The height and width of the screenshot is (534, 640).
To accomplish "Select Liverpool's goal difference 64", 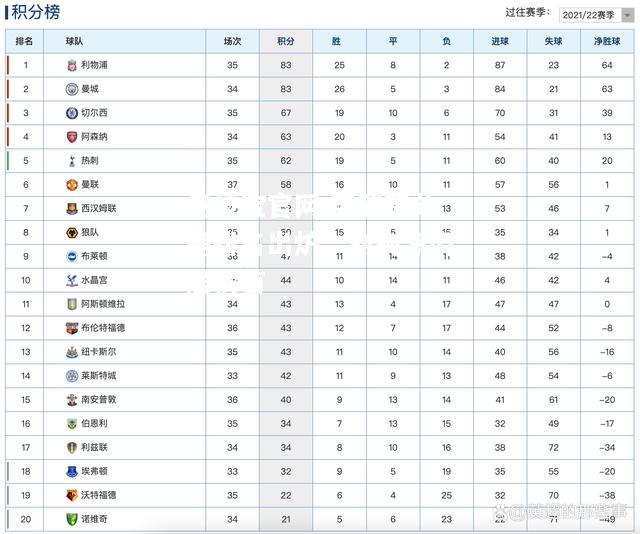I will (x=607, y=65).
